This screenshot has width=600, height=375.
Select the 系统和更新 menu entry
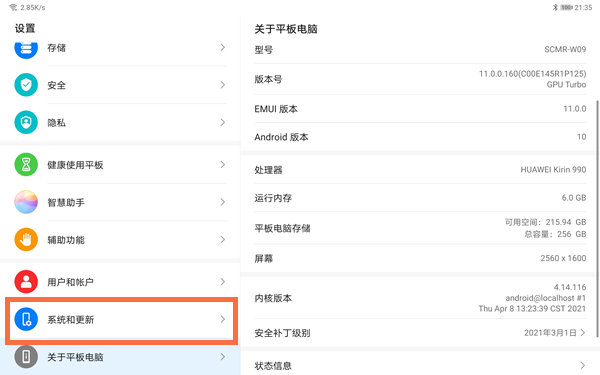pyautogui.click(x=121, y=321)
